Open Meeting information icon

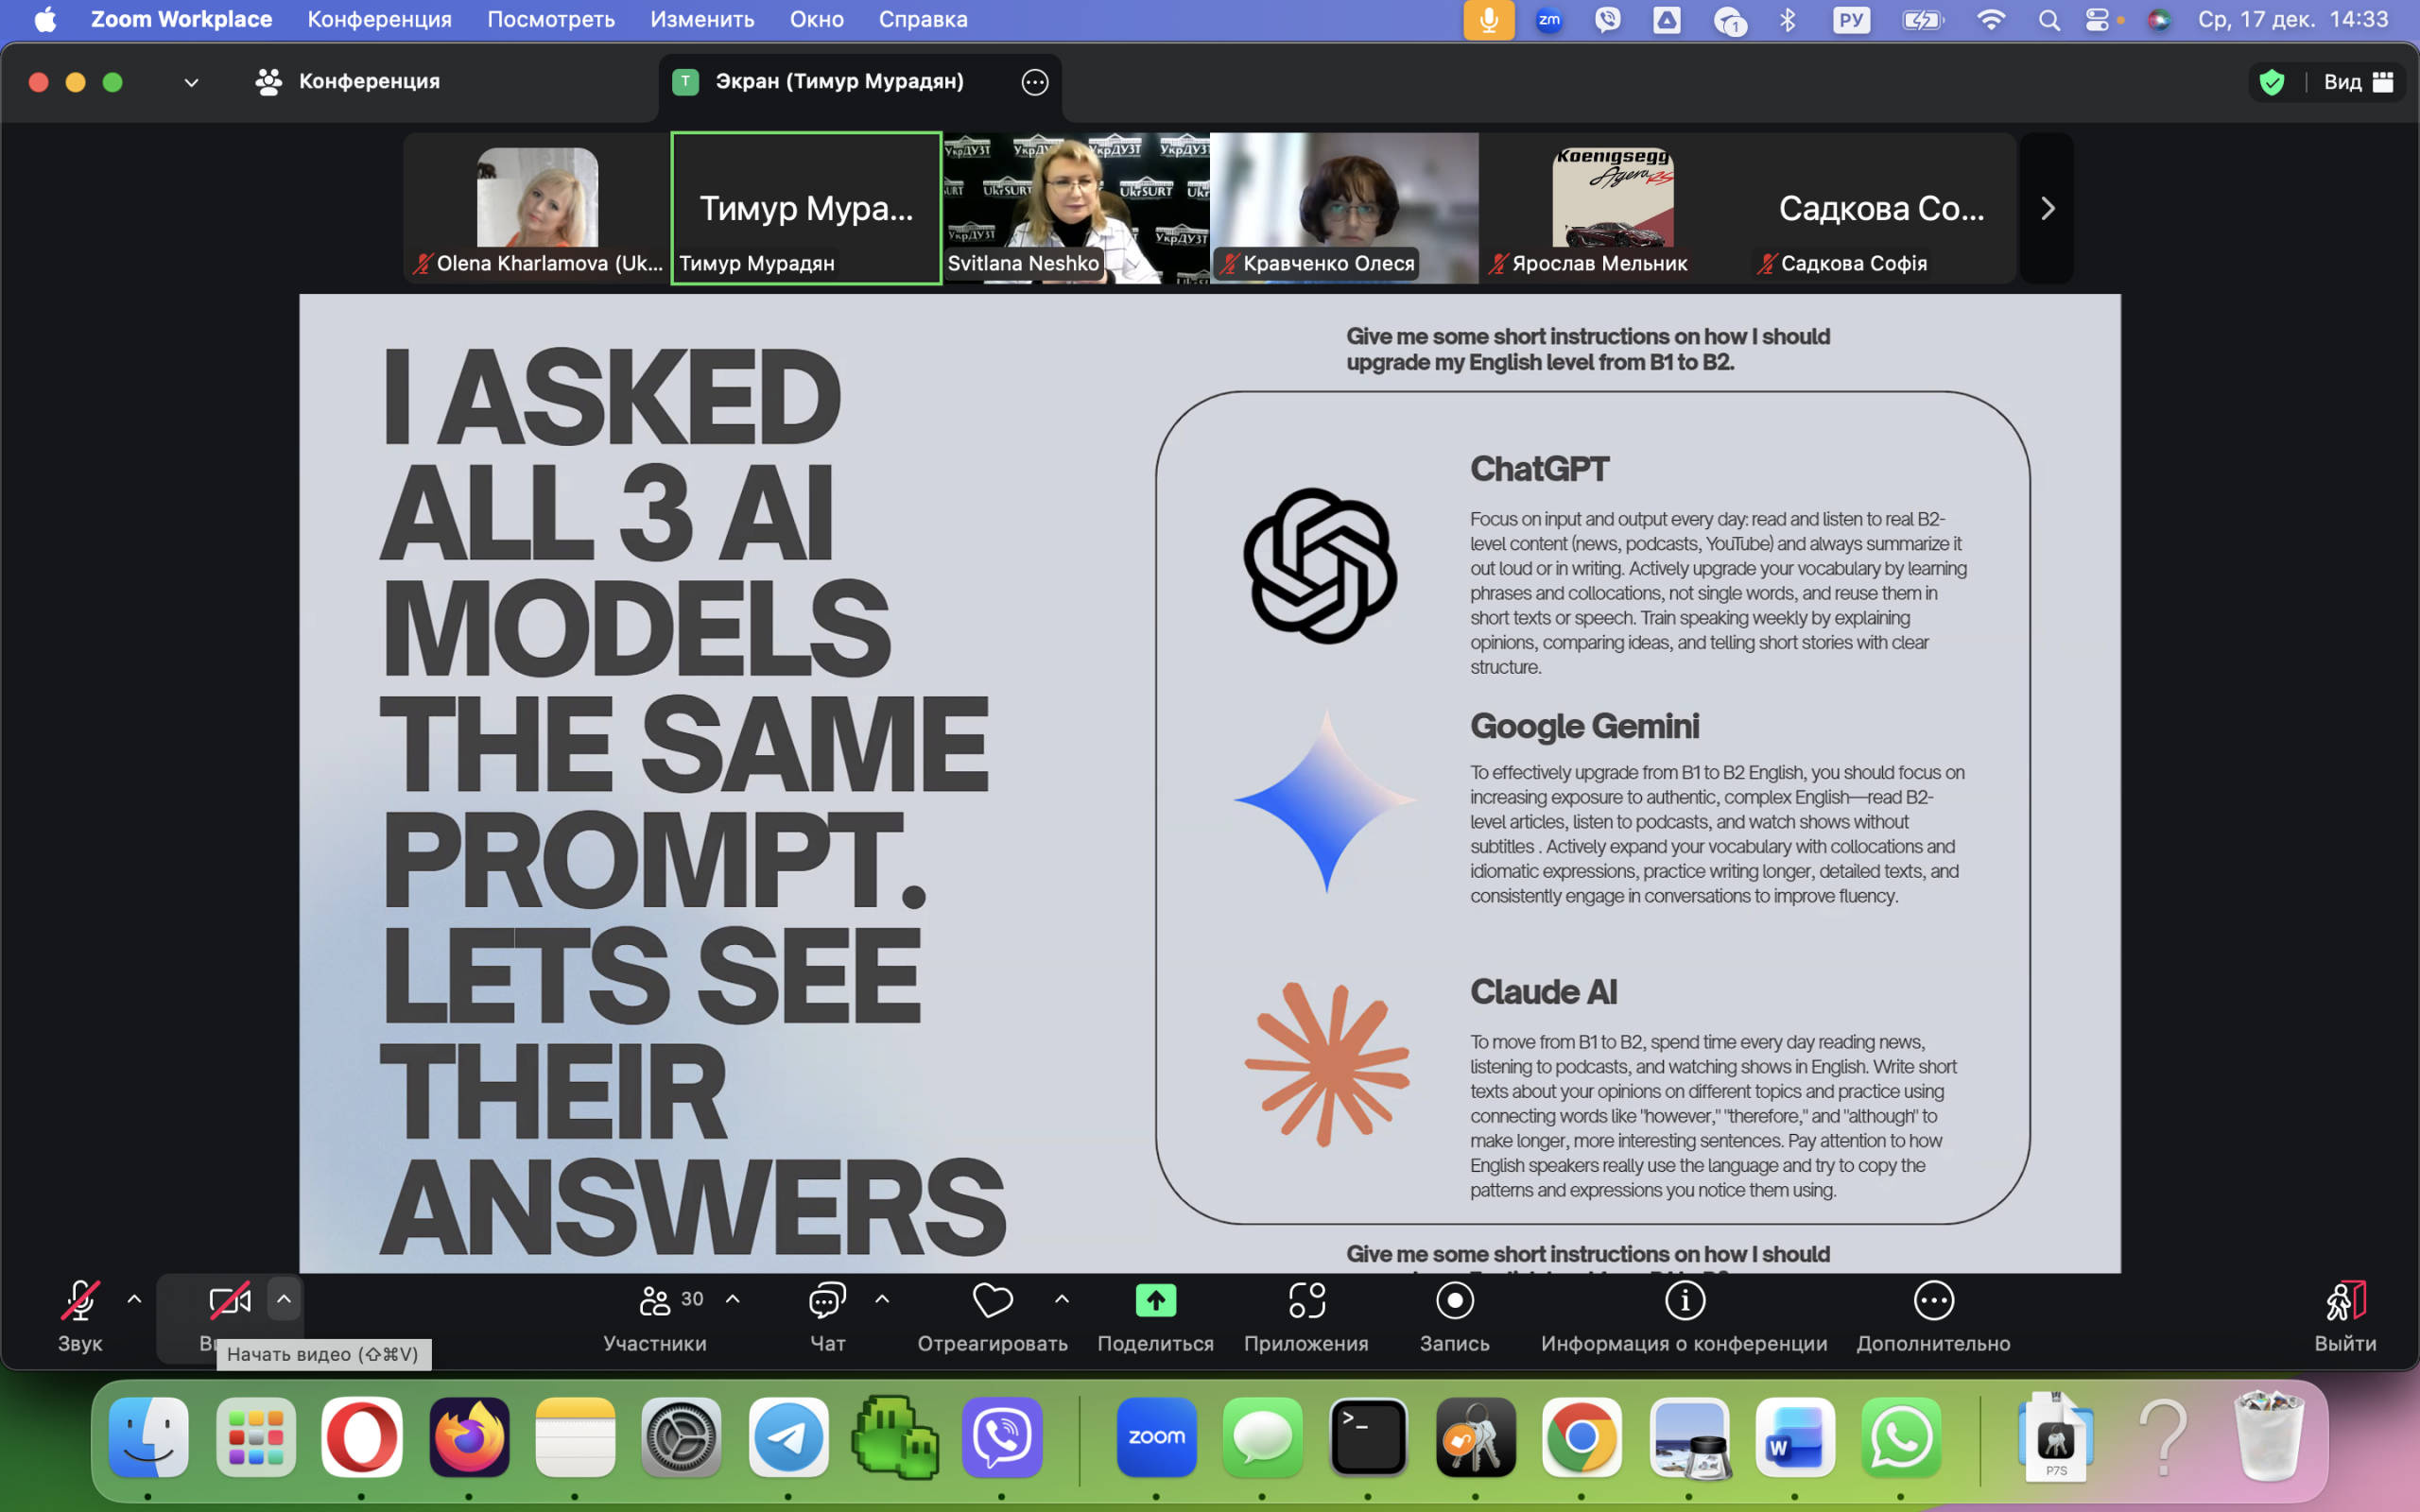click(1684, 1300)
